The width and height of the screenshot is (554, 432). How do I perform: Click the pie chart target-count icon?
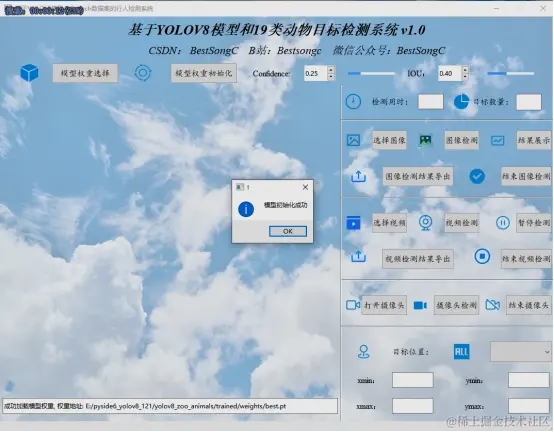461,102
